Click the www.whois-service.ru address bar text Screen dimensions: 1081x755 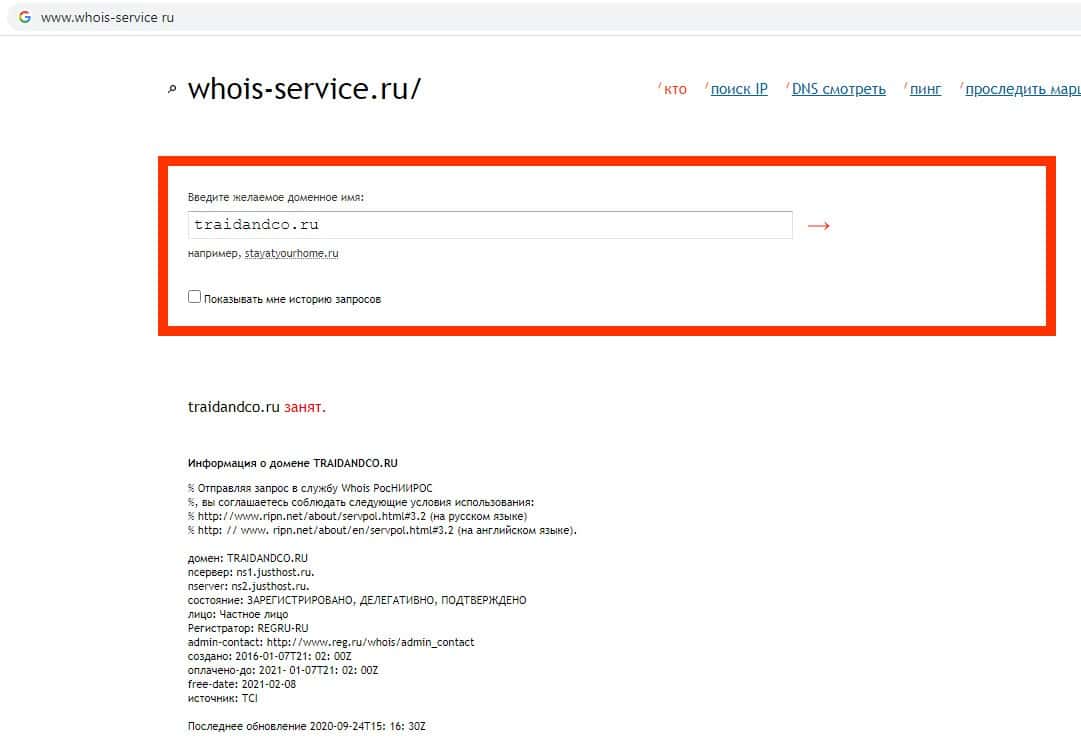tap(108, 17)
